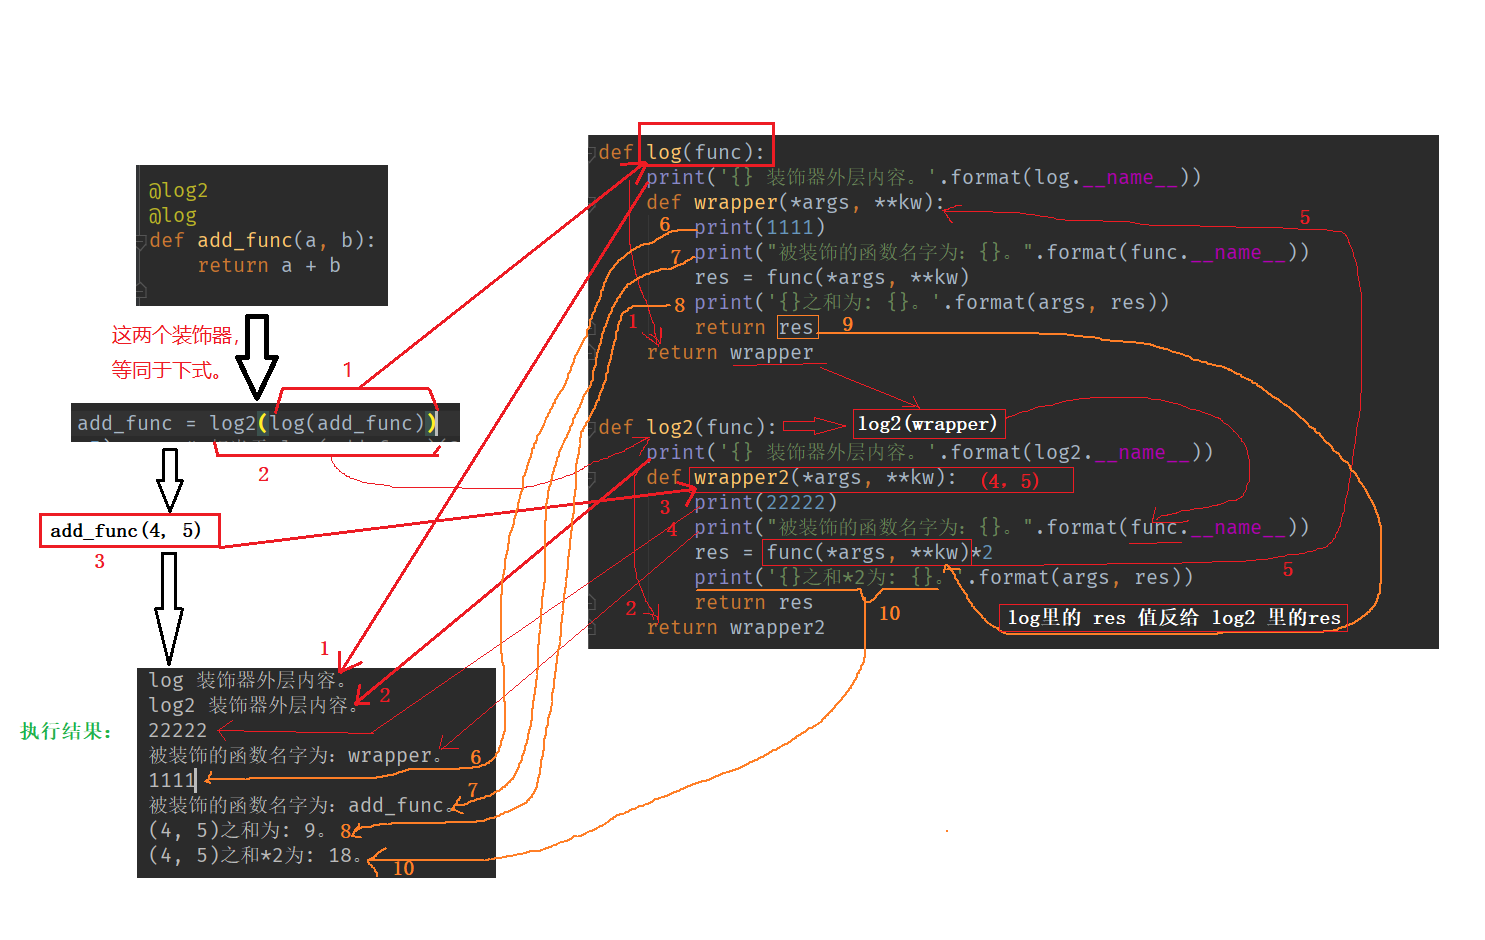Click output line 'log 装饰器外层内容。'

tap(247, 680)
